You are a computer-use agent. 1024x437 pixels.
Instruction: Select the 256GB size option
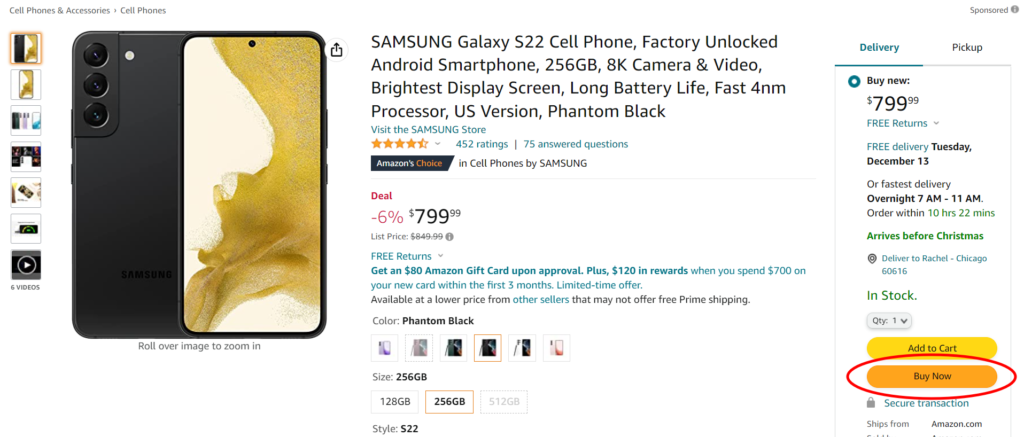pos(450,402)
